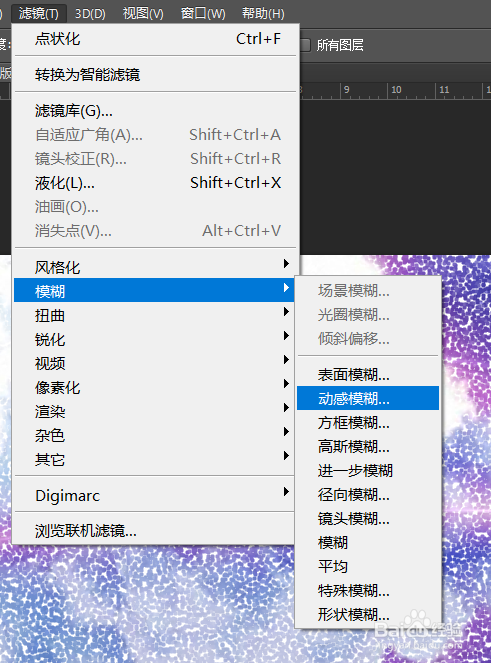The width and height of the screenshot is (491, 663).
Task: Choose 径向模糊... radial blur
Action: pyautogui.click(x=368, y=494)
